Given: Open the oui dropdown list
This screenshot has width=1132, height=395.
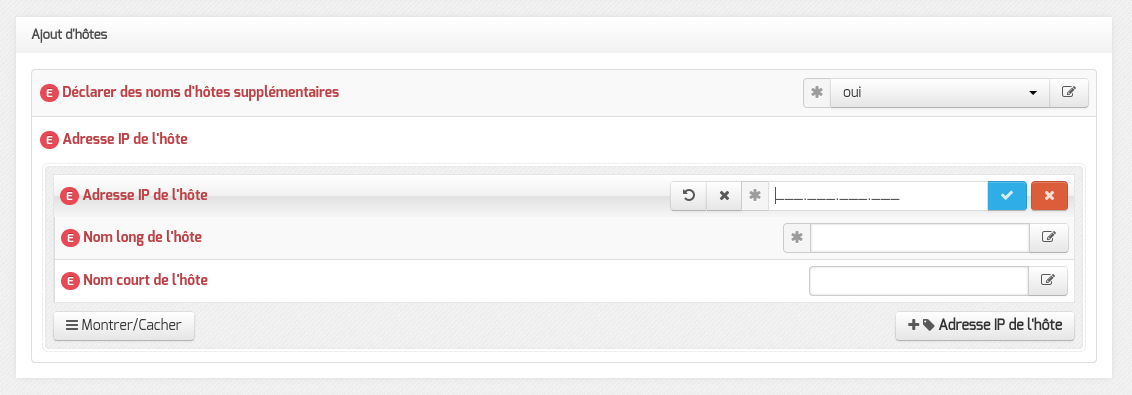Looking at the screenshot, I should click(940, 93).
